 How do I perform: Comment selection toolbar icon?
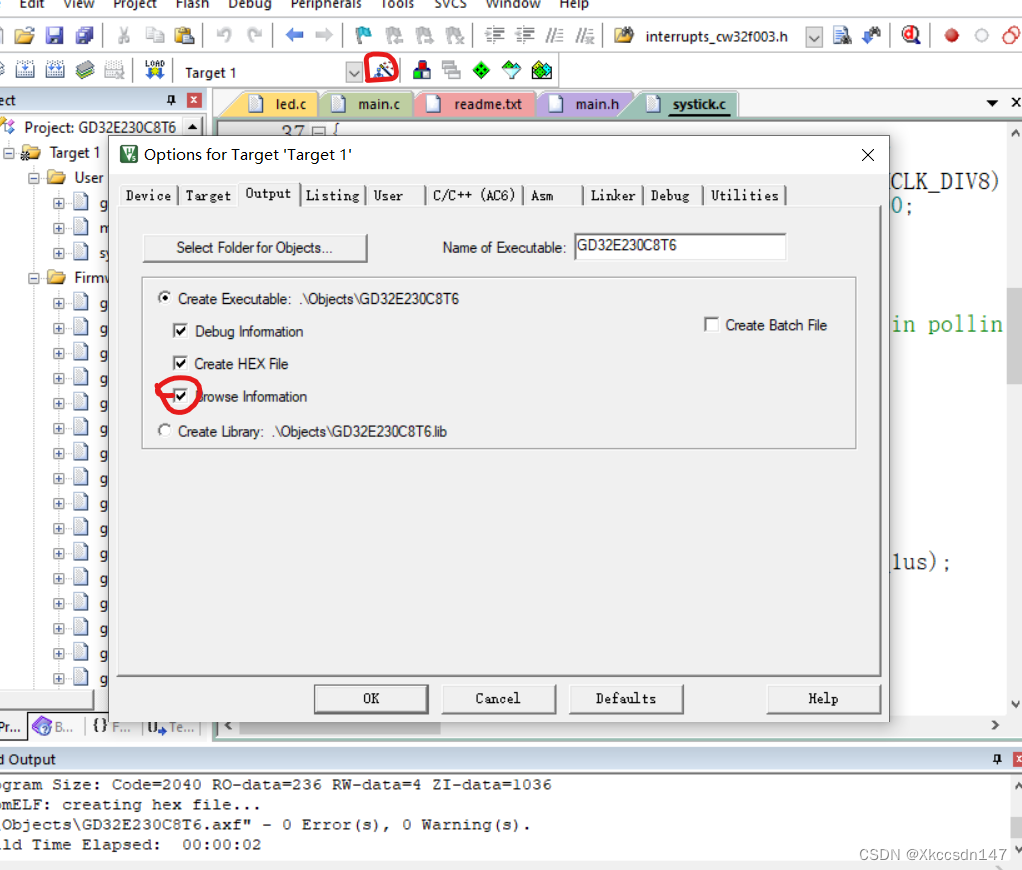point(555,35)
